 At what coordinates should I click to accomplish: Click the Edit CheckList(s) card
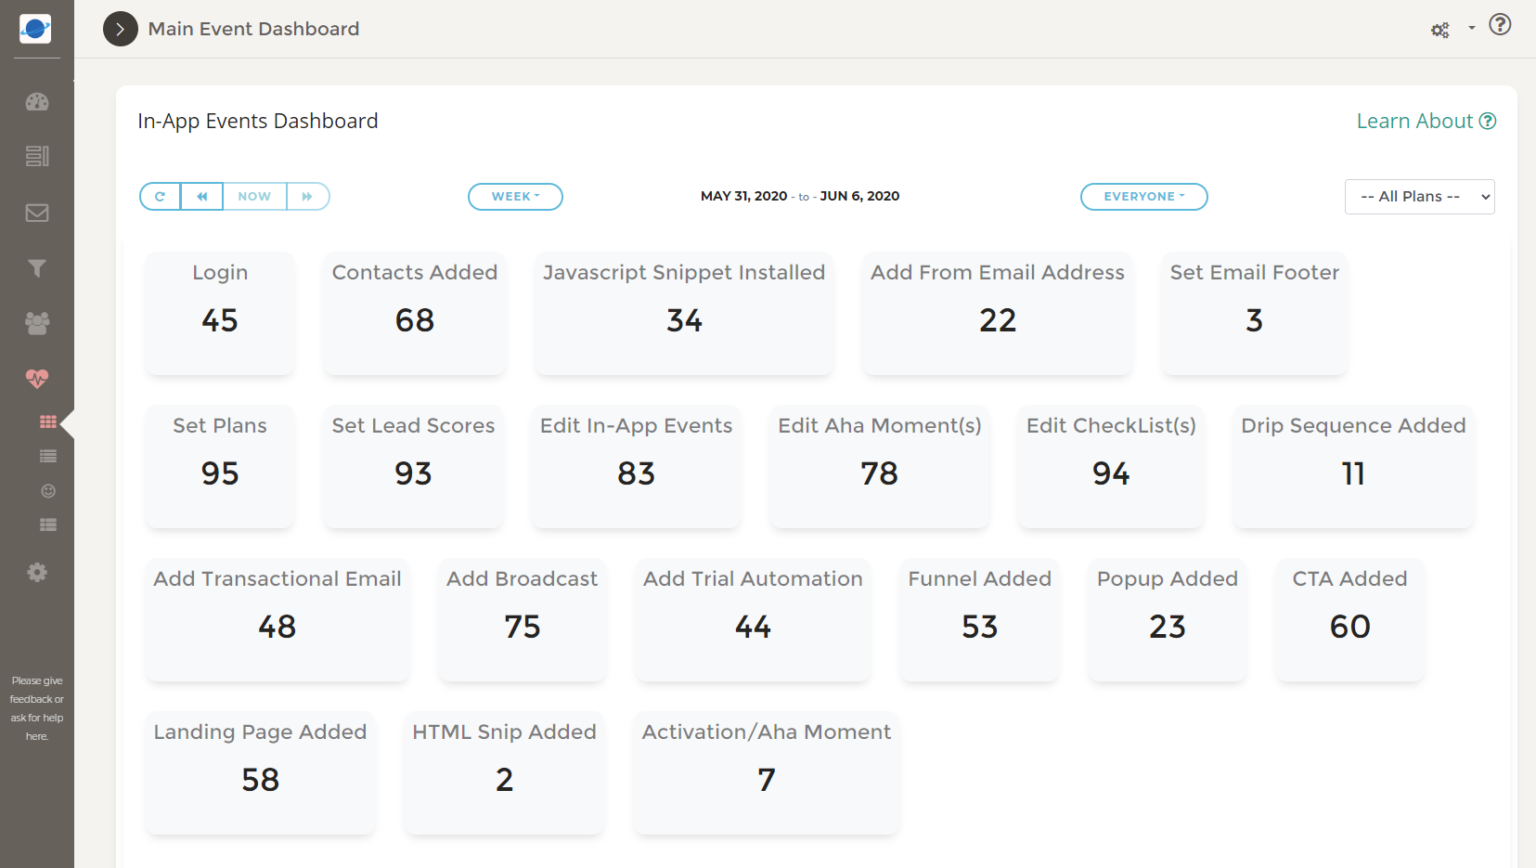tap(1111, 466)
